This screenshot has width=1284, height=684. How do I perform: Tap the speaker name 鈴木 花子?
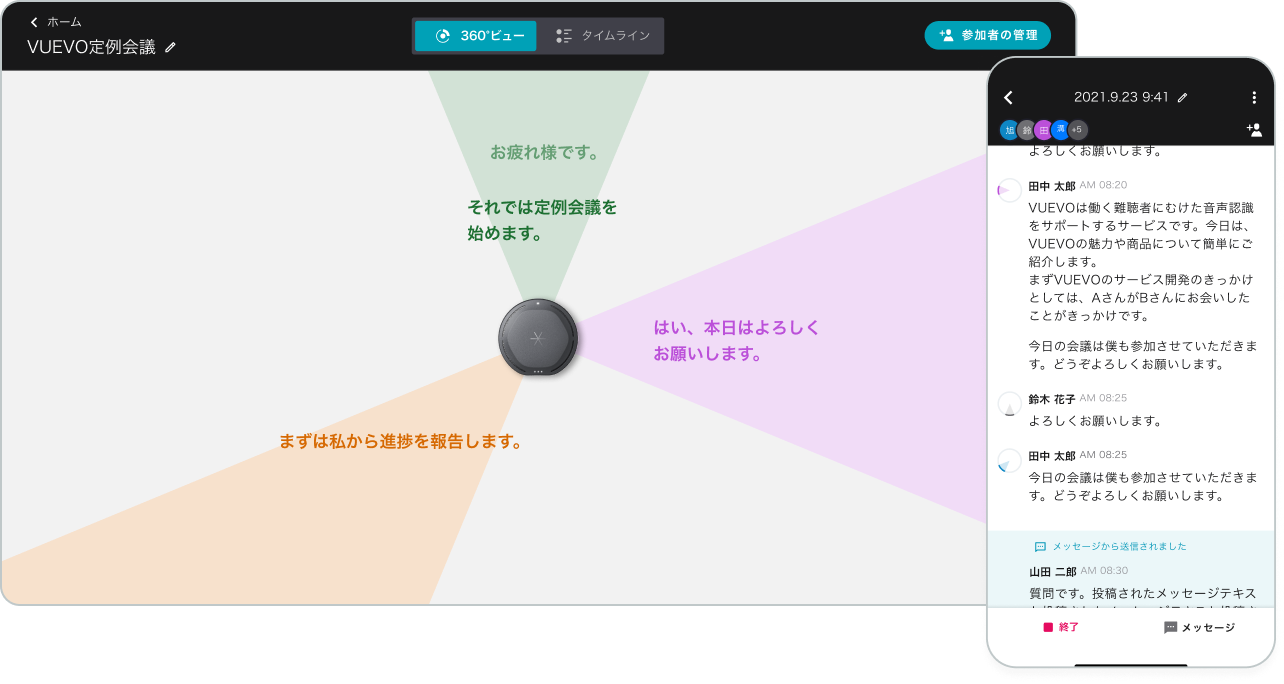[1052, 399]
